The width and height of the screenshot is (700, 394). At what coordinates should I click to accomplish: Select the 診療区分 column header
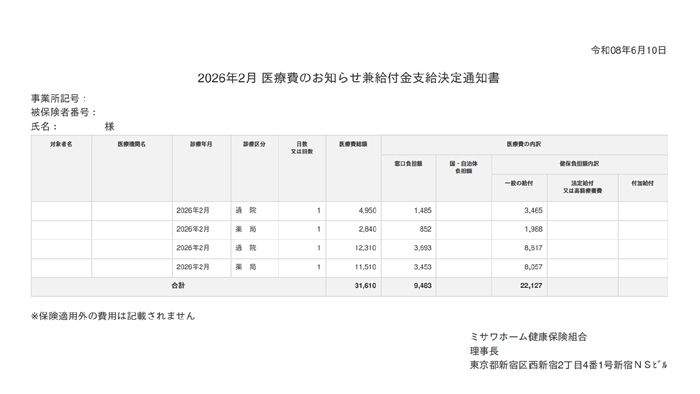pos(254,144)
